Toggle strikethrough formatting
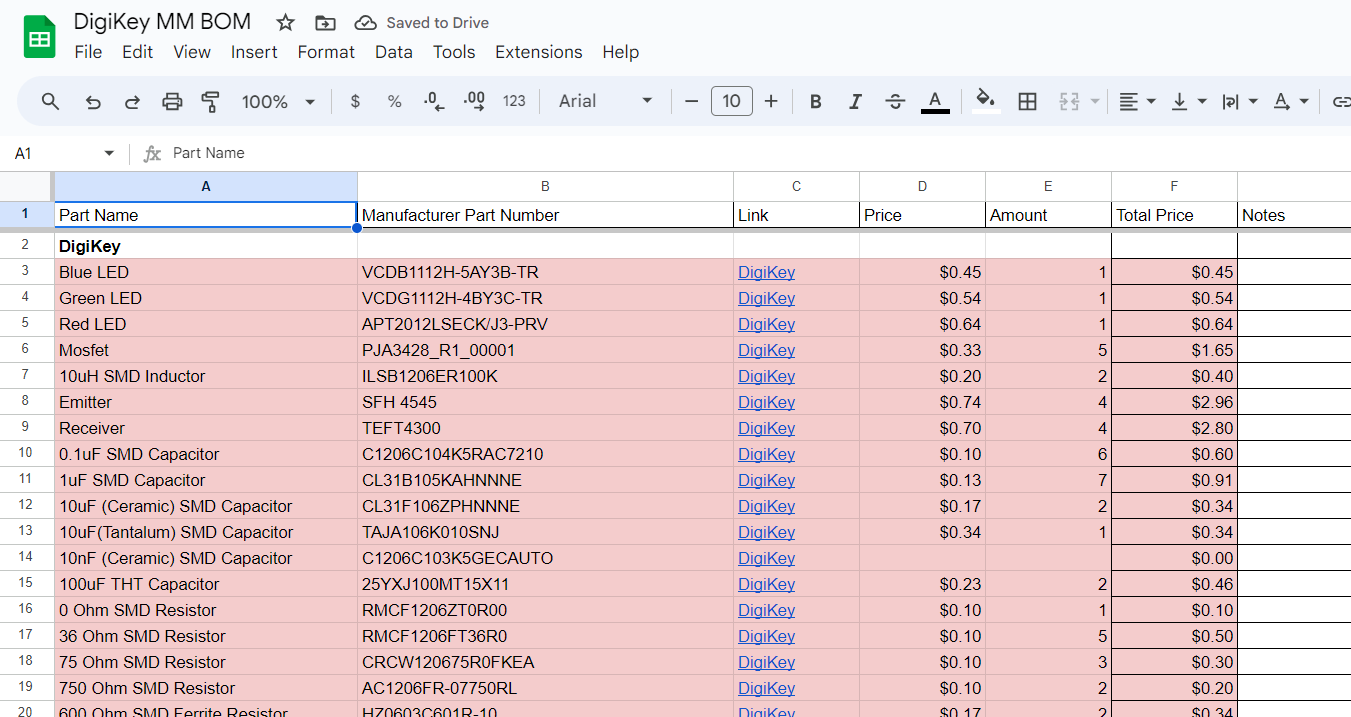The height and width of the screenshot is (717, 1351). coord(895,101)
